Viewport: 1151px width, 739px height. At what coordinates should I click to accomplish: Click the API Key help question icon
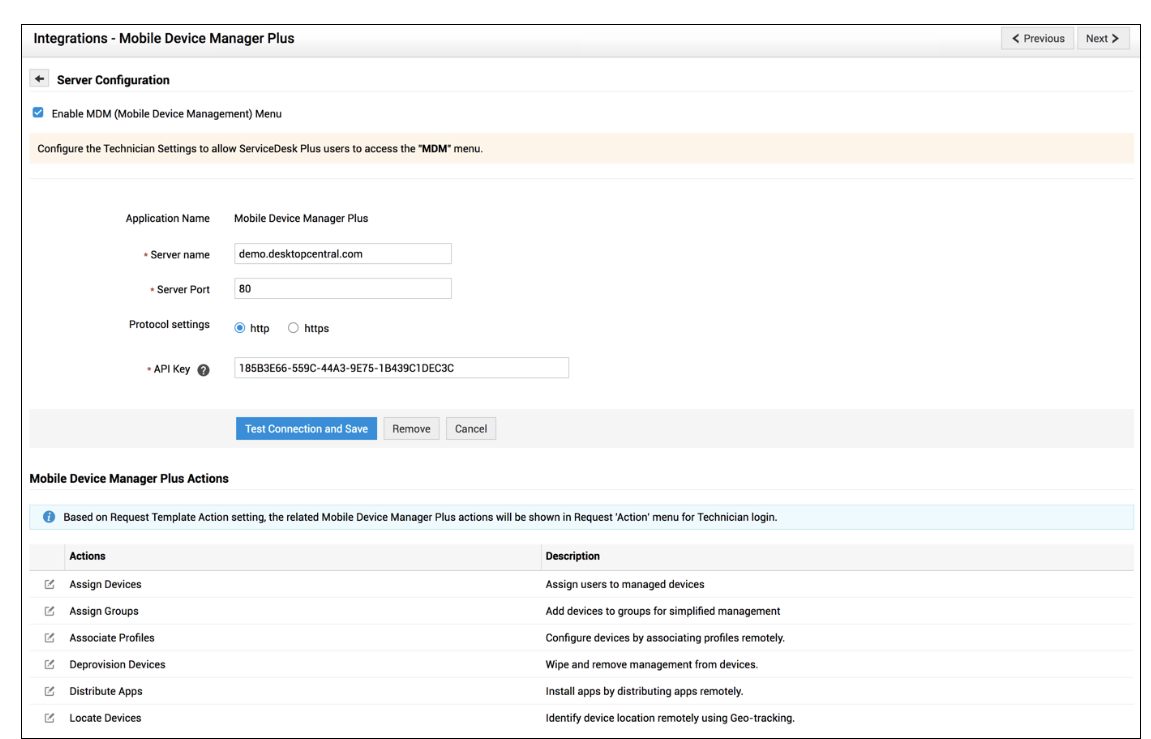pos(204,369)
